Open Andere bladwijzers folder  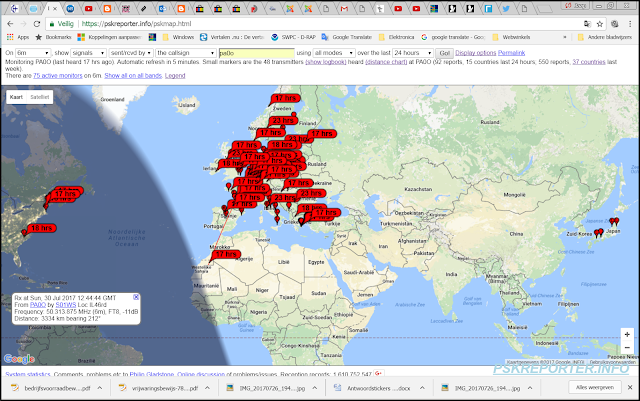coord(605,37)
